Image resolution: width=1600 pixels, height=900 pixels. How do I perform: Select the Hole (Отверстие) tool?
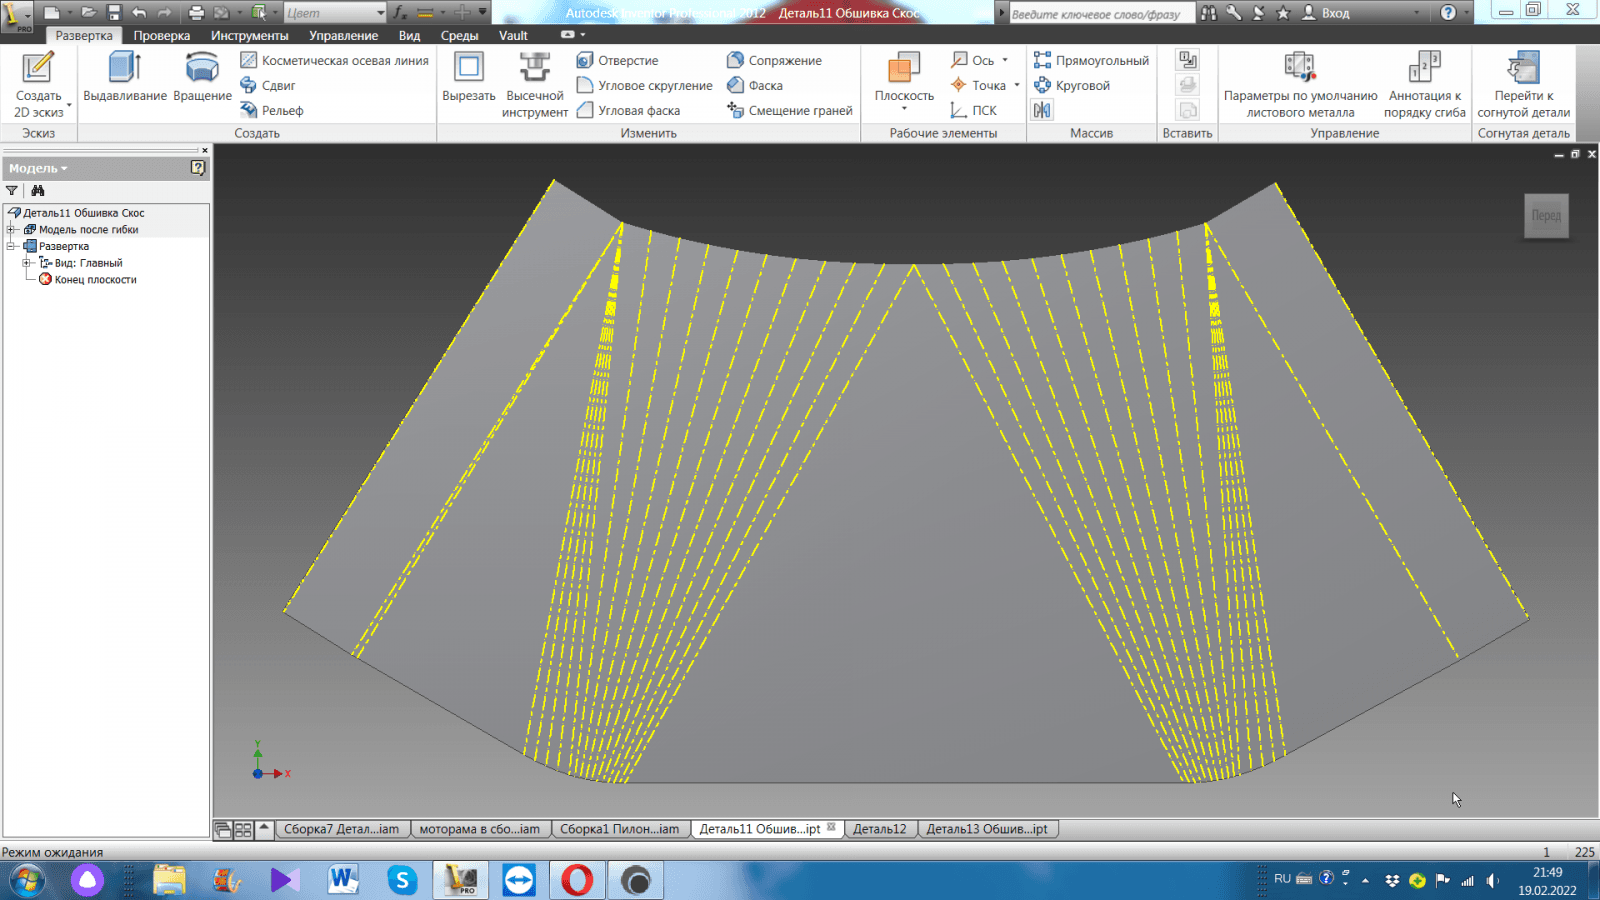tap(618, 61)
